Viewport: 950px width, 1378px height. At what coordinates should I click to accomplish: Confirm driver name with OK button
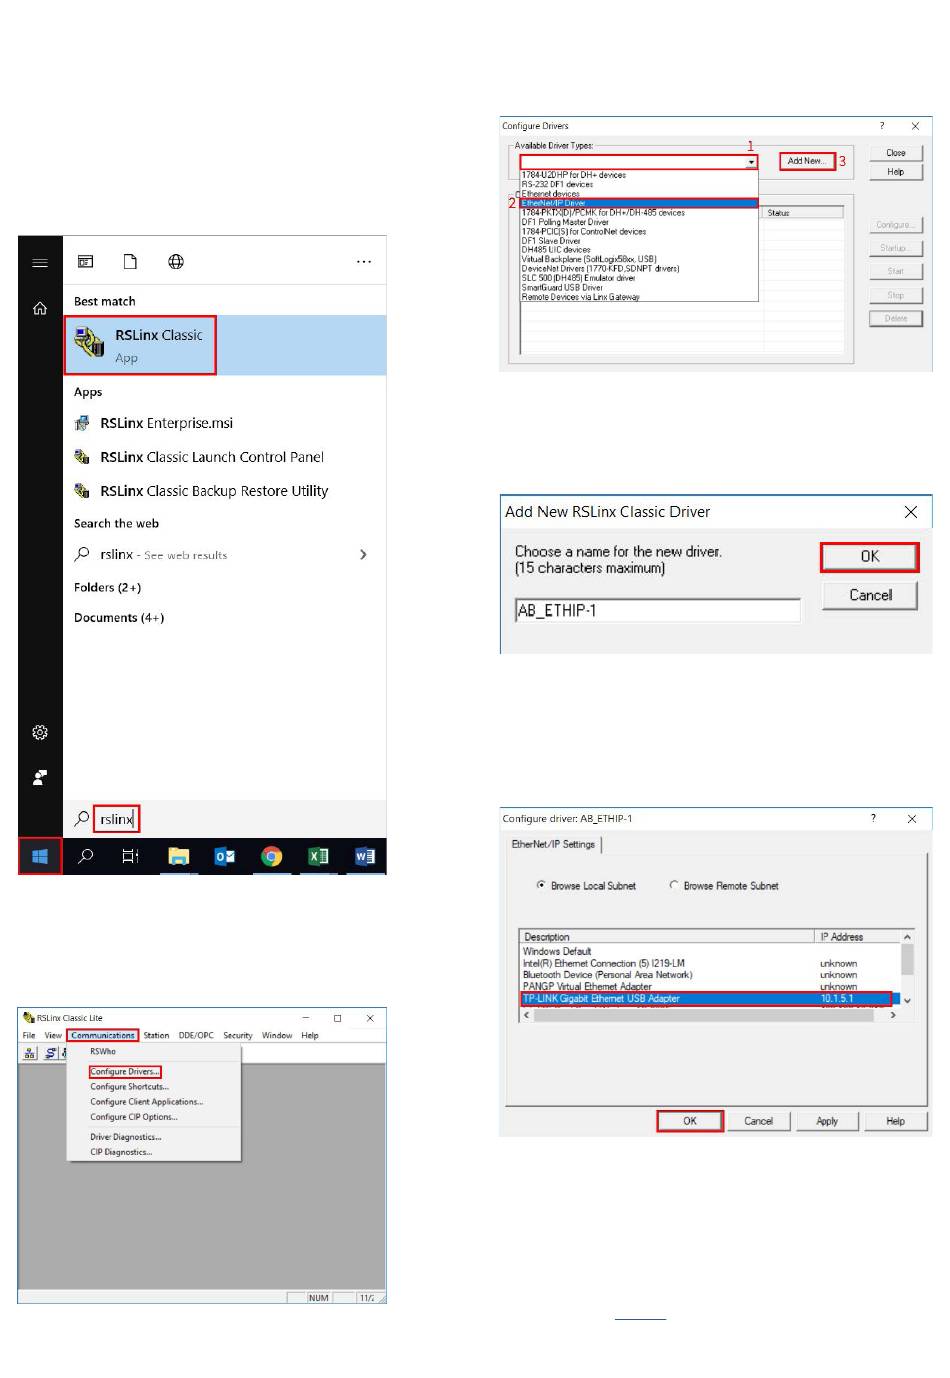[870, 557]
